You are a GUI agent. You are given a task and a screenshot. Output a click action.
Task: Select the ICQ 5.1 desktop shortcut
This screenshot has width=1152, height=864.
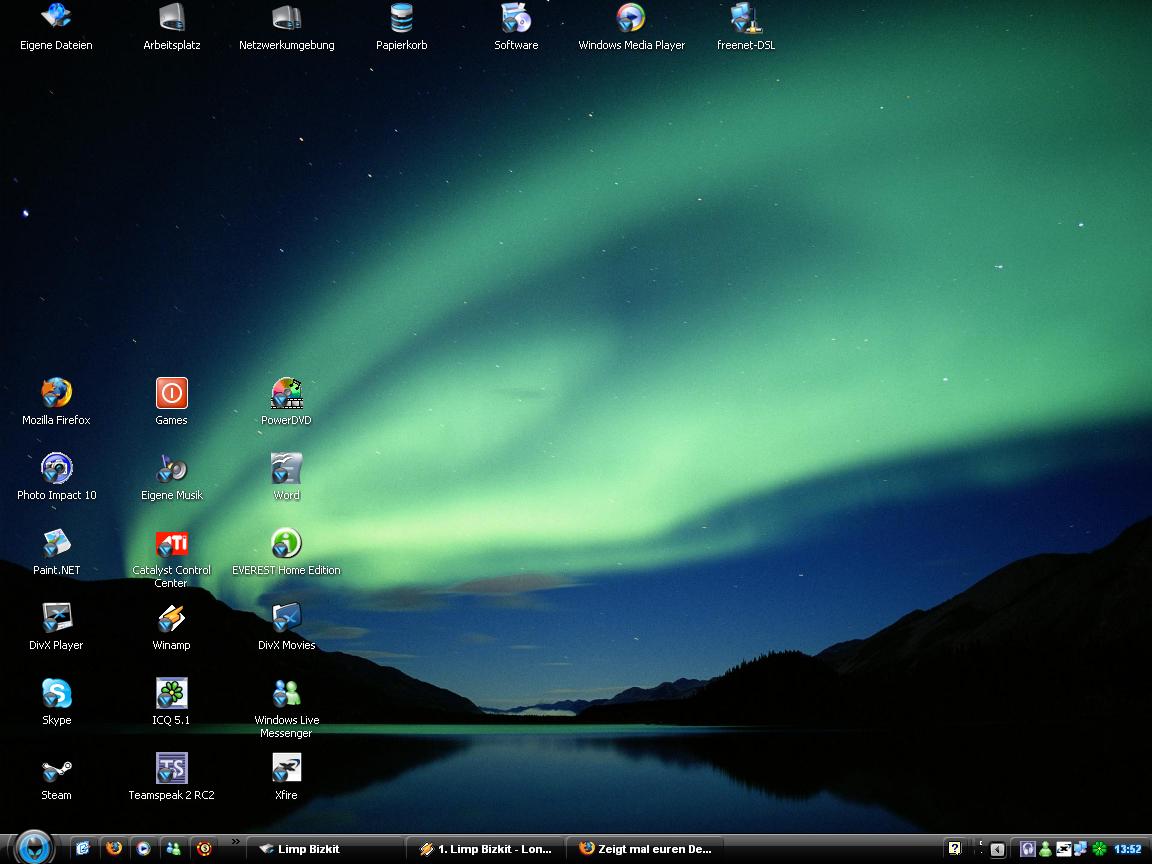(x=171, y=702)
